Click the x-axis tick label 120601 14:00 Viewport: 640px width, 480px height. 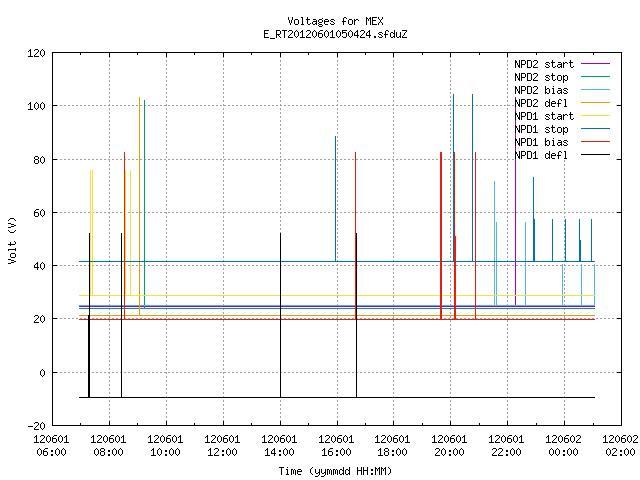280,446
